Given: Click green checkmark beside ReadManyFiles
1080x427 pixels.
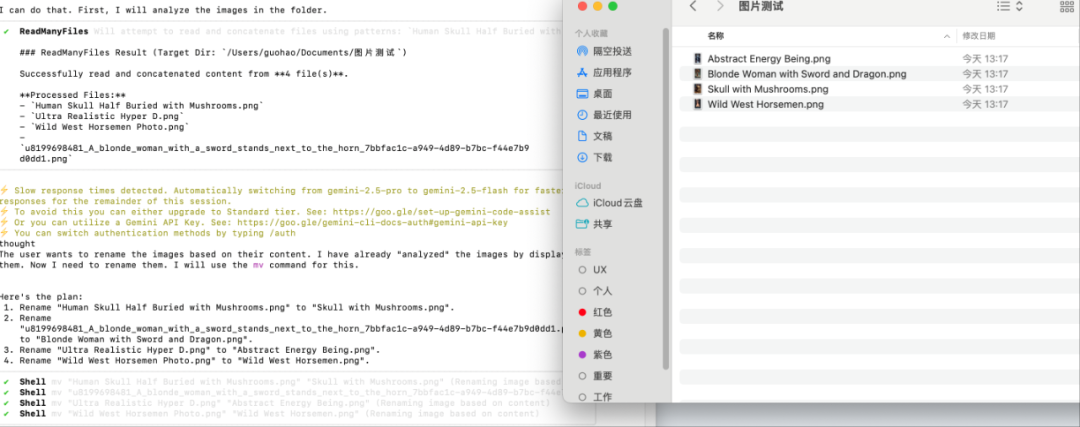Looking at the screenshot, I should coord(6,32).
